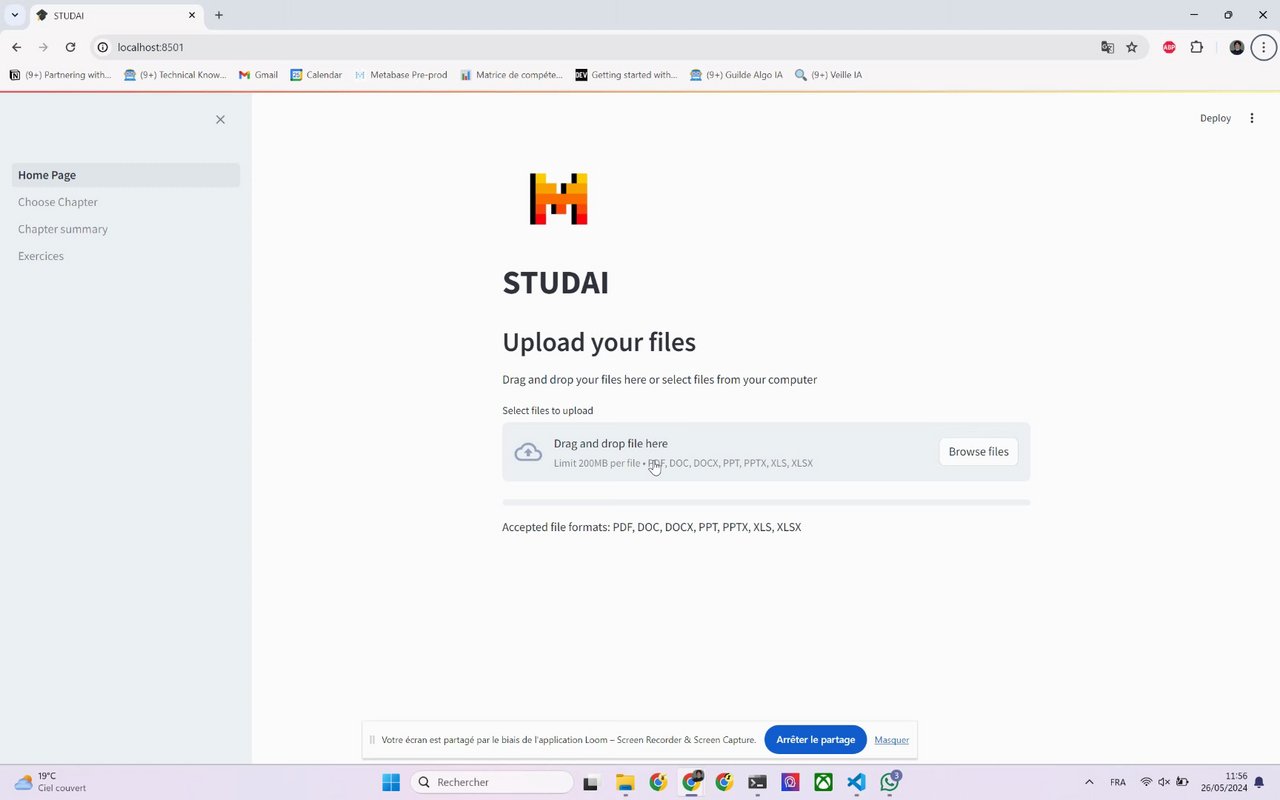Open the Adblock Plus extension icon

(1169, 47)
